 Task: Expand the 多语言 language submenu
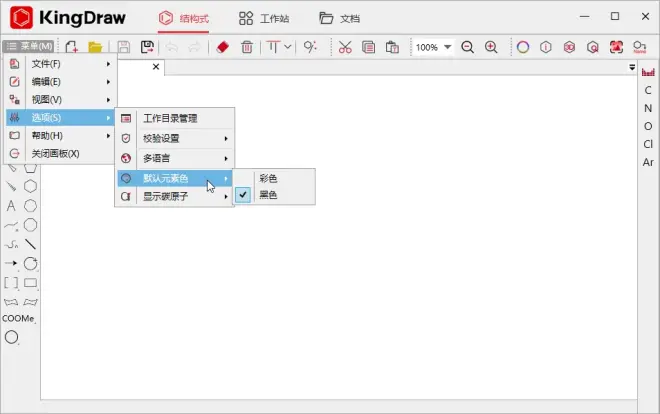(x=174, y=158)
